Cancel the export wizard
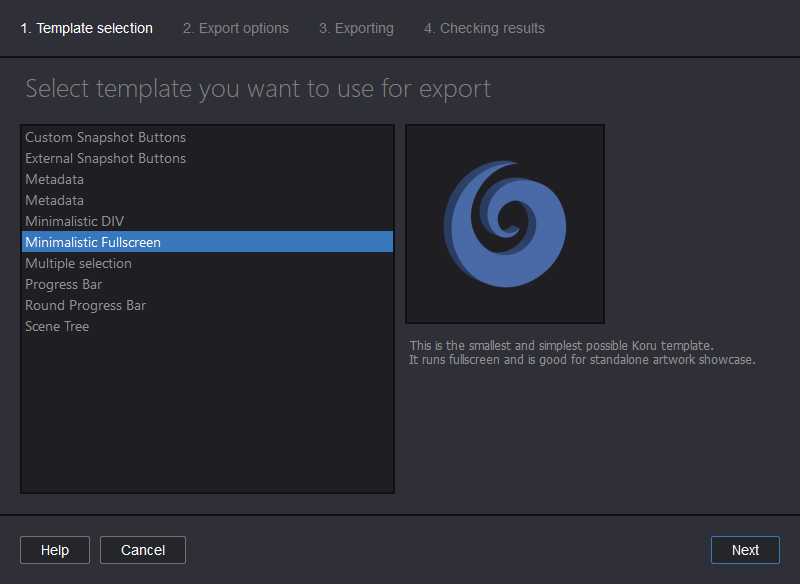This screenshot has width=800, height=584. [x=142, y=549]
